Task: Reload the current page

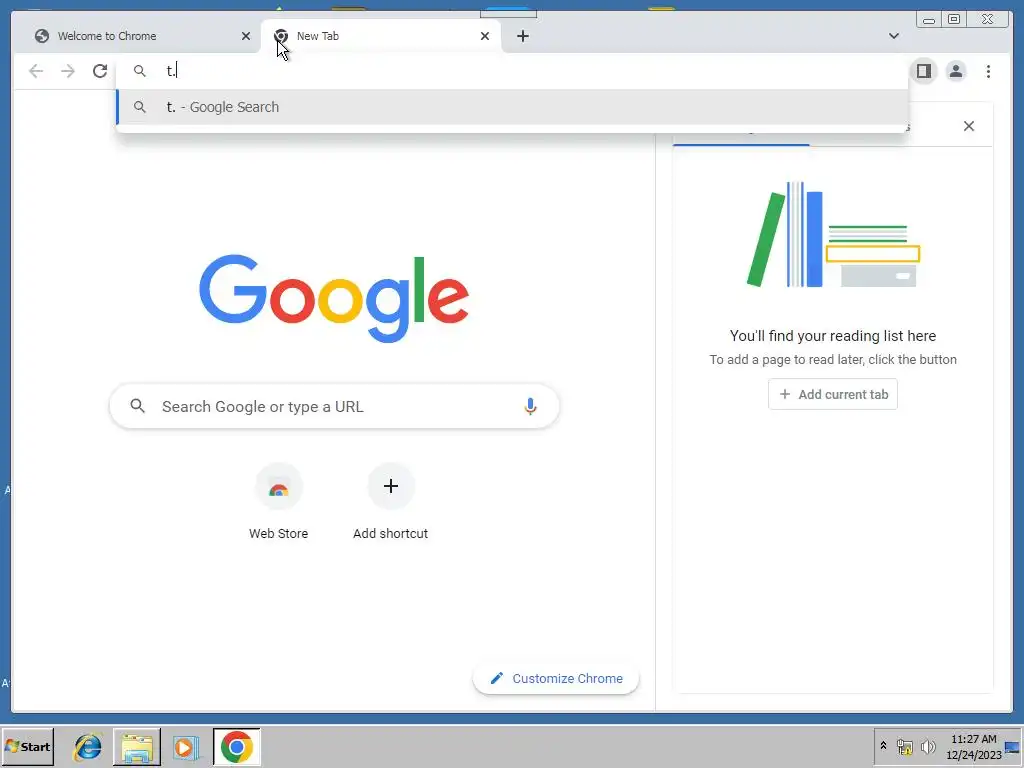Action: coord(100,71)
